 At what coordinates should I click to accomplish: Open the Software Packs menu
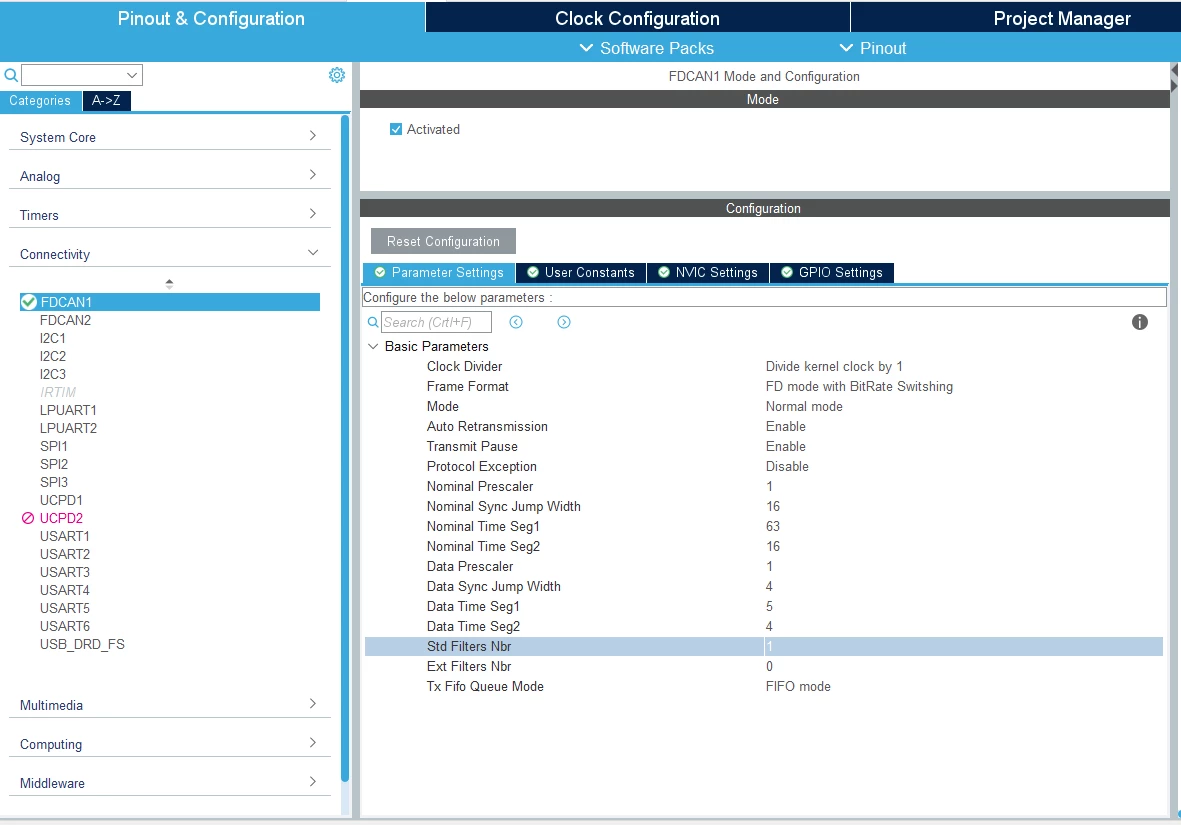click(647, 48)
